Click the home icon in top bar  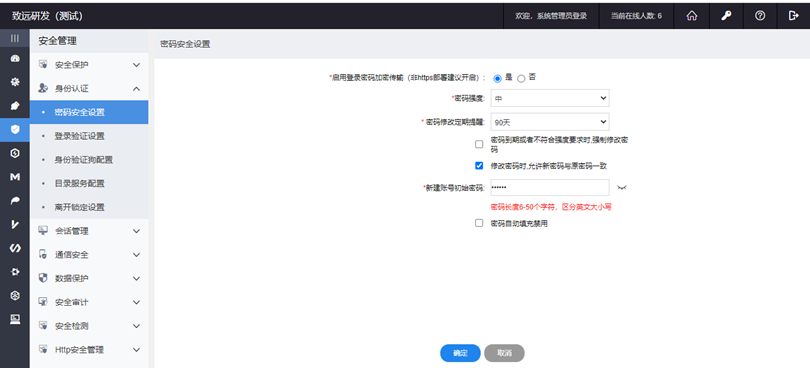pyautogui.click(x=692, y=16)
